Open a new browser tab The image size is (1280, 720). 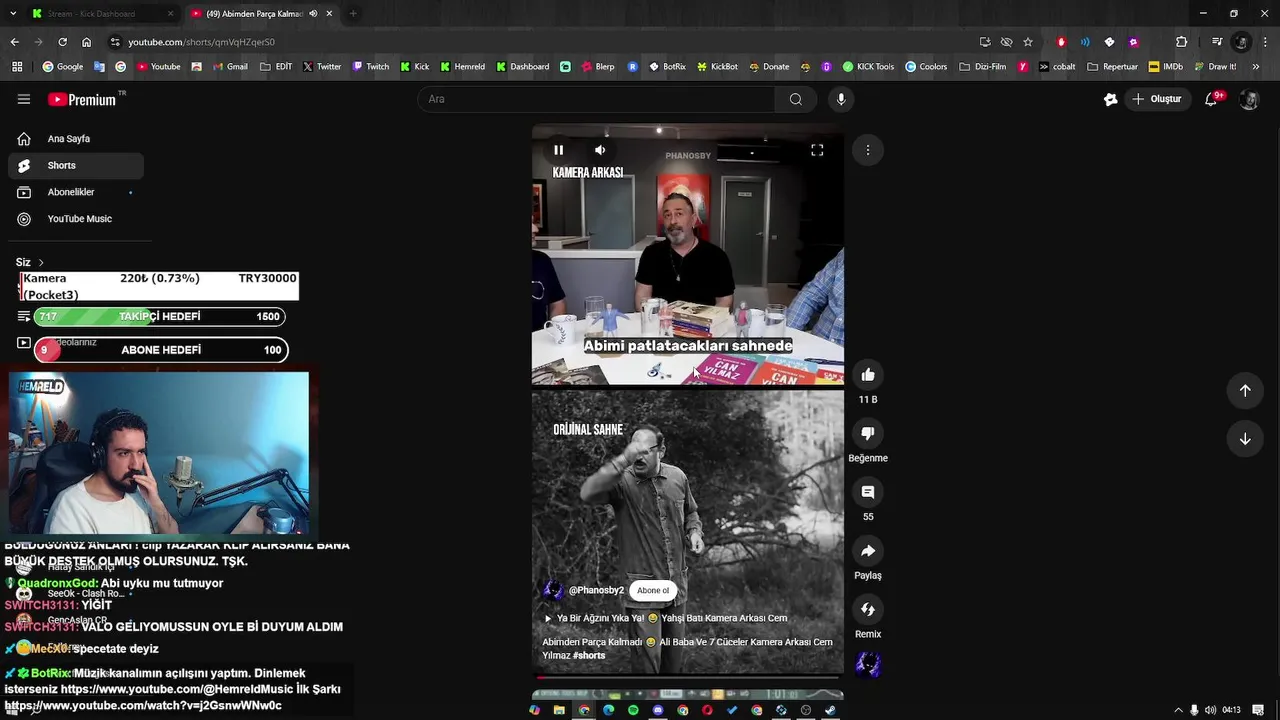coord(352,14)
